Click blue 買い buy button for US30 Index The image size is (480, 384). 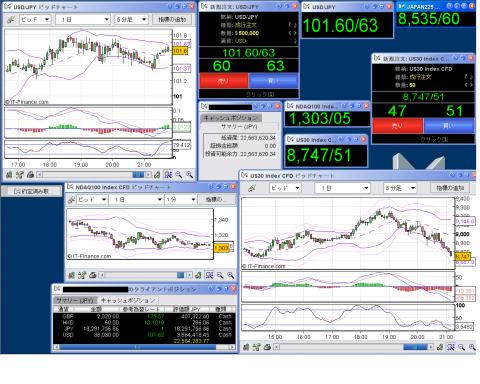[449, 126]
